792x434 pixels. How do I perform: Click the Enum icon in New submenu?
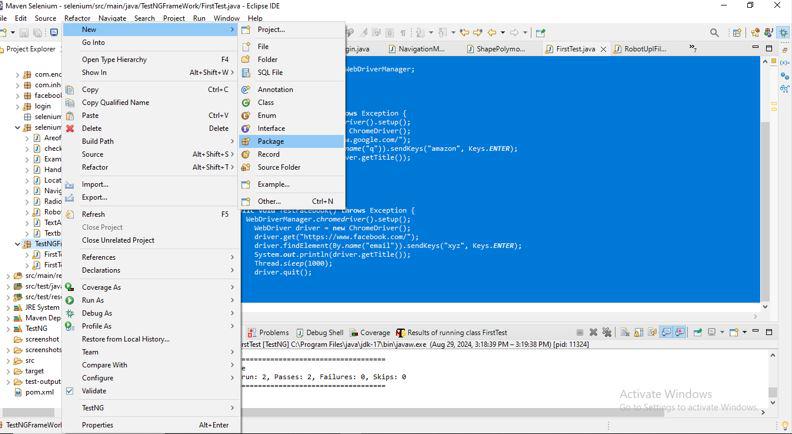pyautogui.click(x=245, y=115)
